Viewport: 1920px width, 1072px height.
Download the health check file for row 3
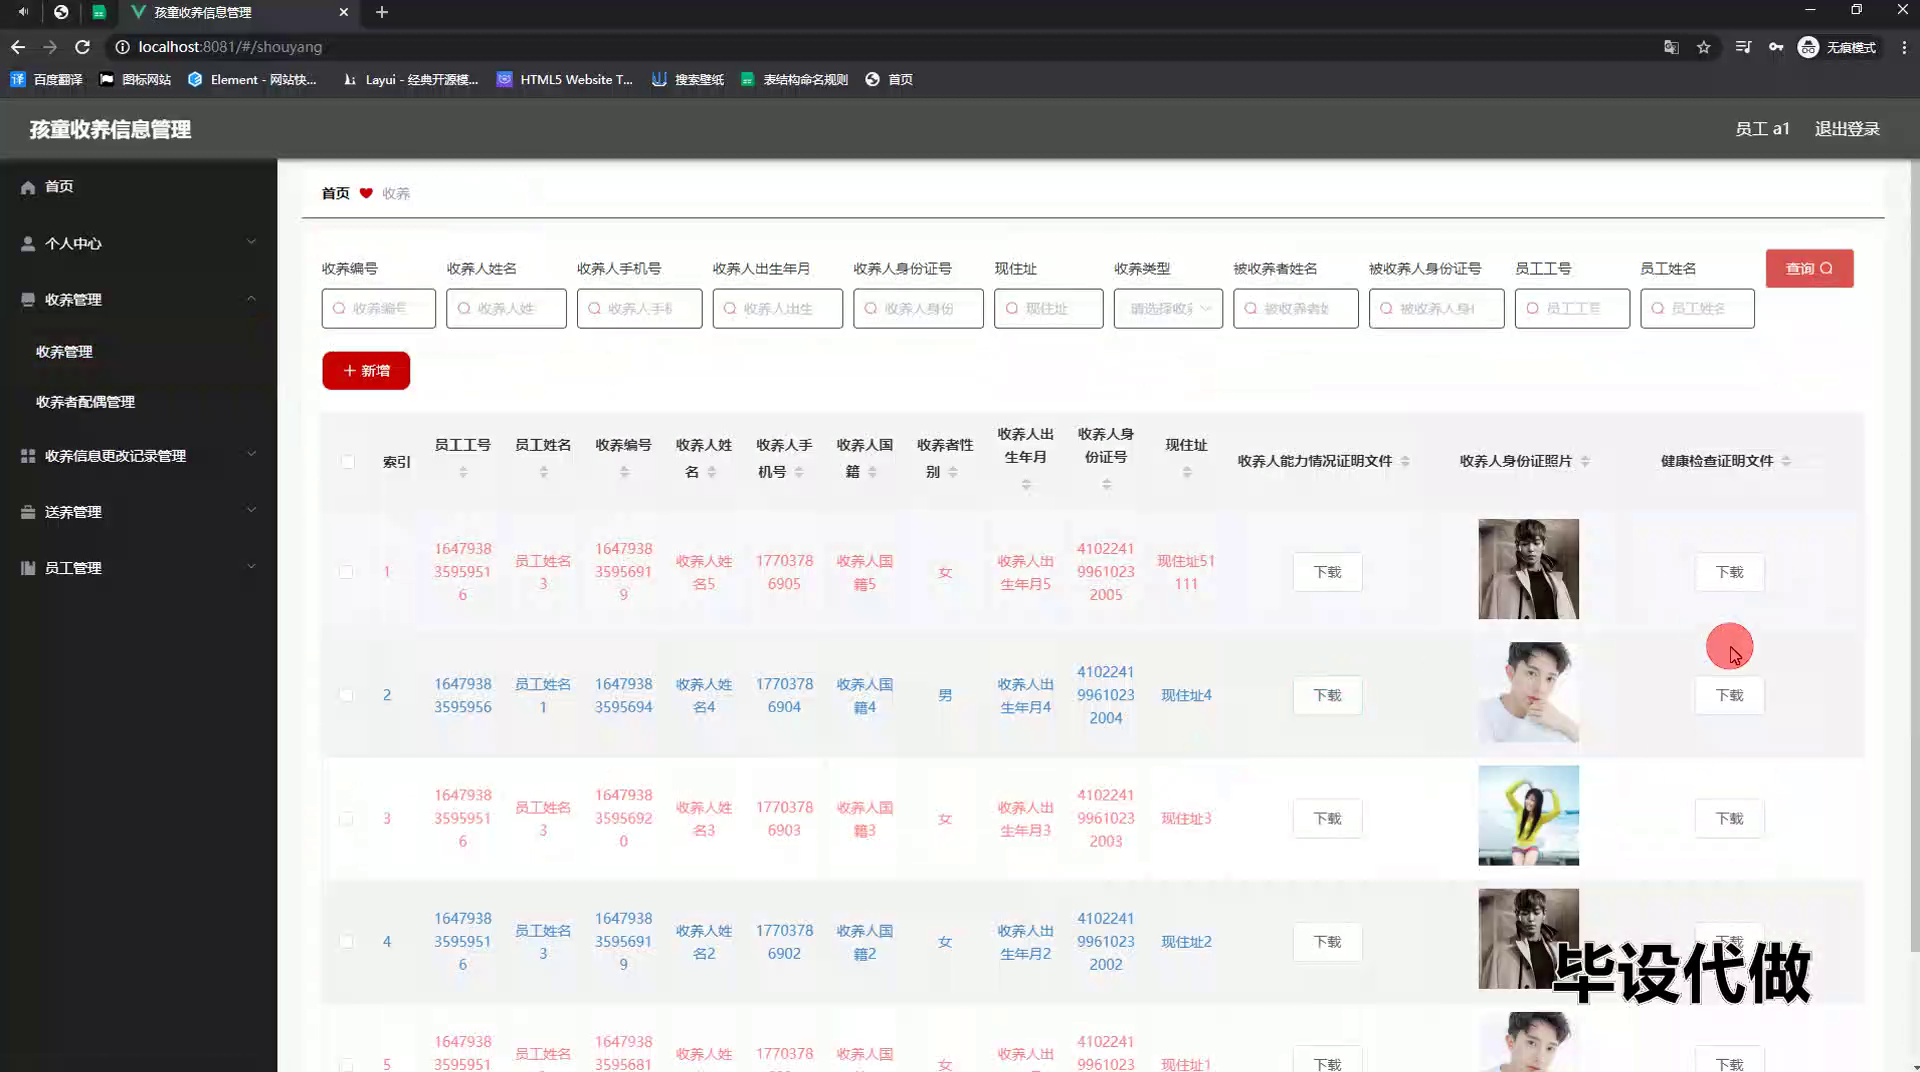[x=1729, y=819]
